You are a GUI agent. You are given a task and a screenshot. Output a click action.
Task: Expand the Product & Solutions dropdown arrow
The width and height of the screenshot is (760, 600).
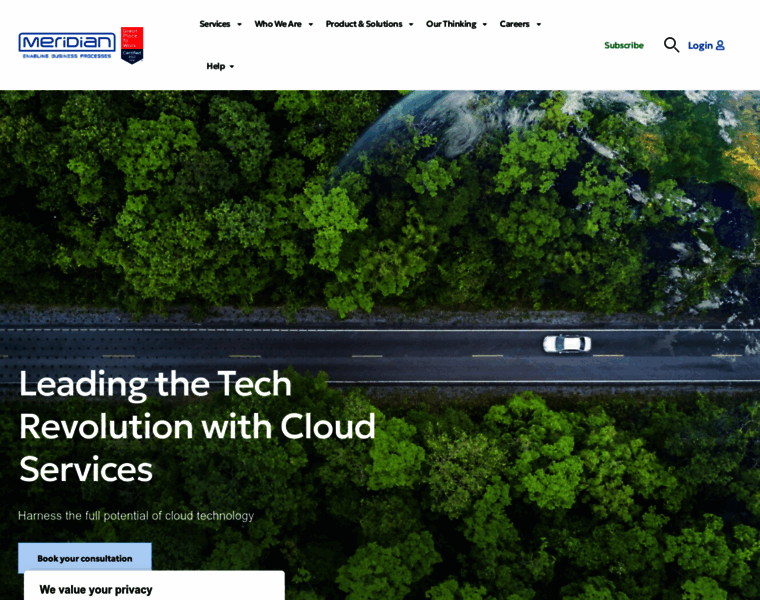pyautogui.click(x=411, y=24)
